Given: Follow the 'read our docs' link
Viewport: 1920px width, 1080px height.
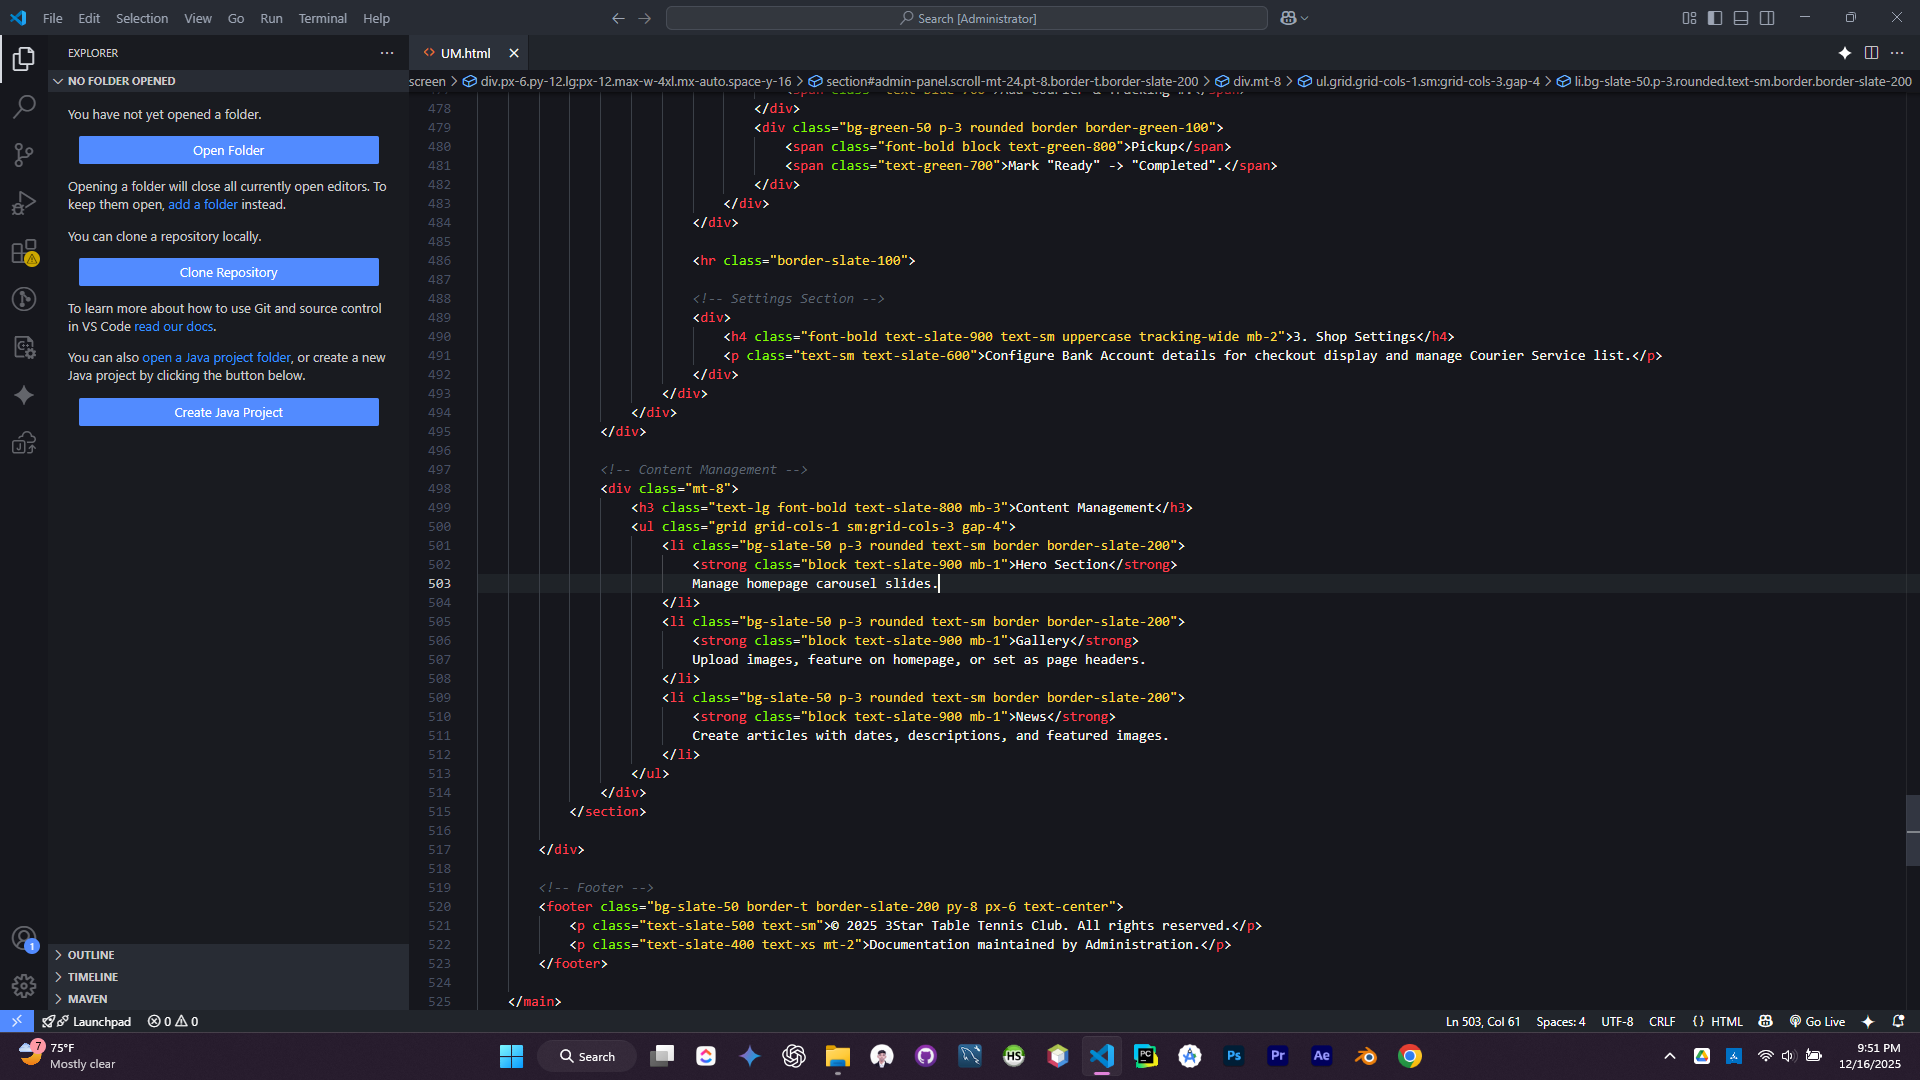Looking at the screenshot, I should coord(174,326).
